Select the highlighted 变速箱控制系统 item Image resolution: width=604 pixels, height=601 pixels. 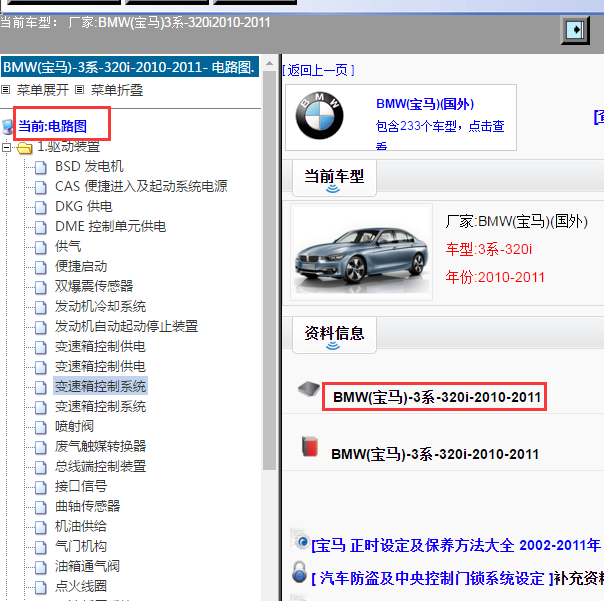point(100,386)
